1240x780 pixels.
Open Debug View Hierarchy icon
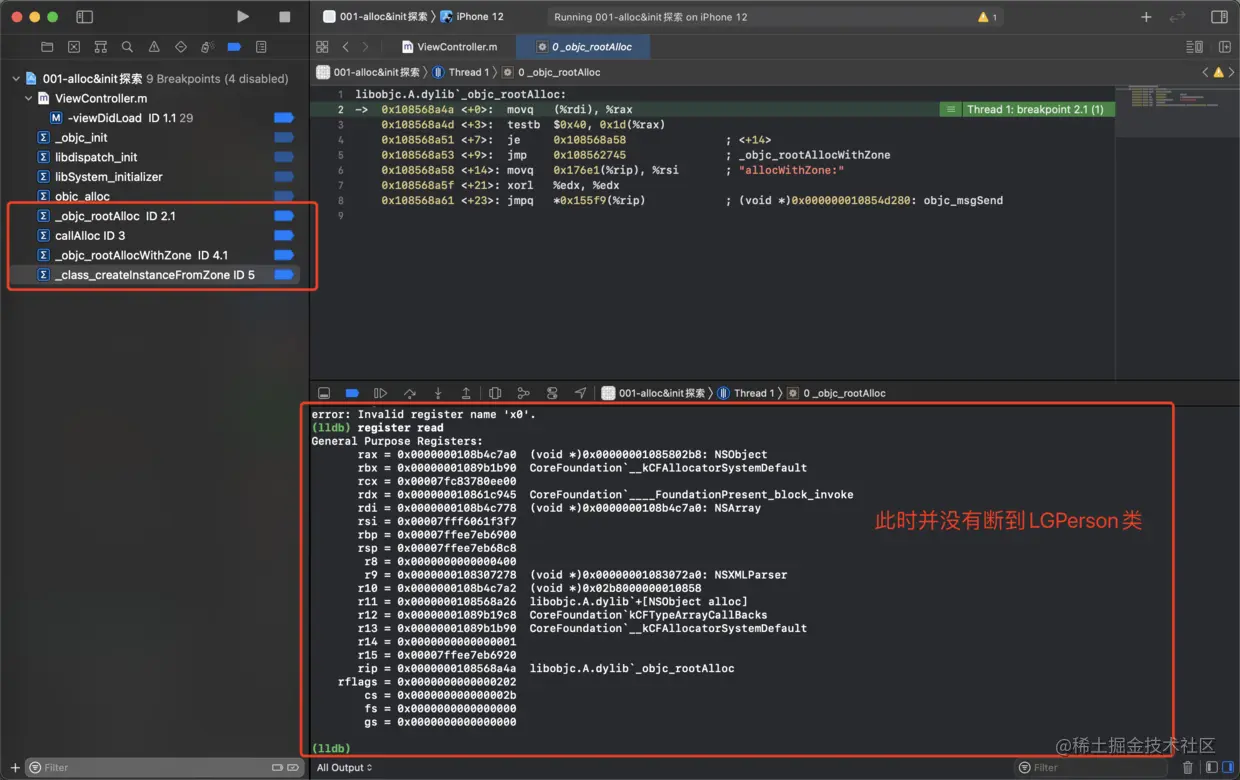(x=495, y=393)
